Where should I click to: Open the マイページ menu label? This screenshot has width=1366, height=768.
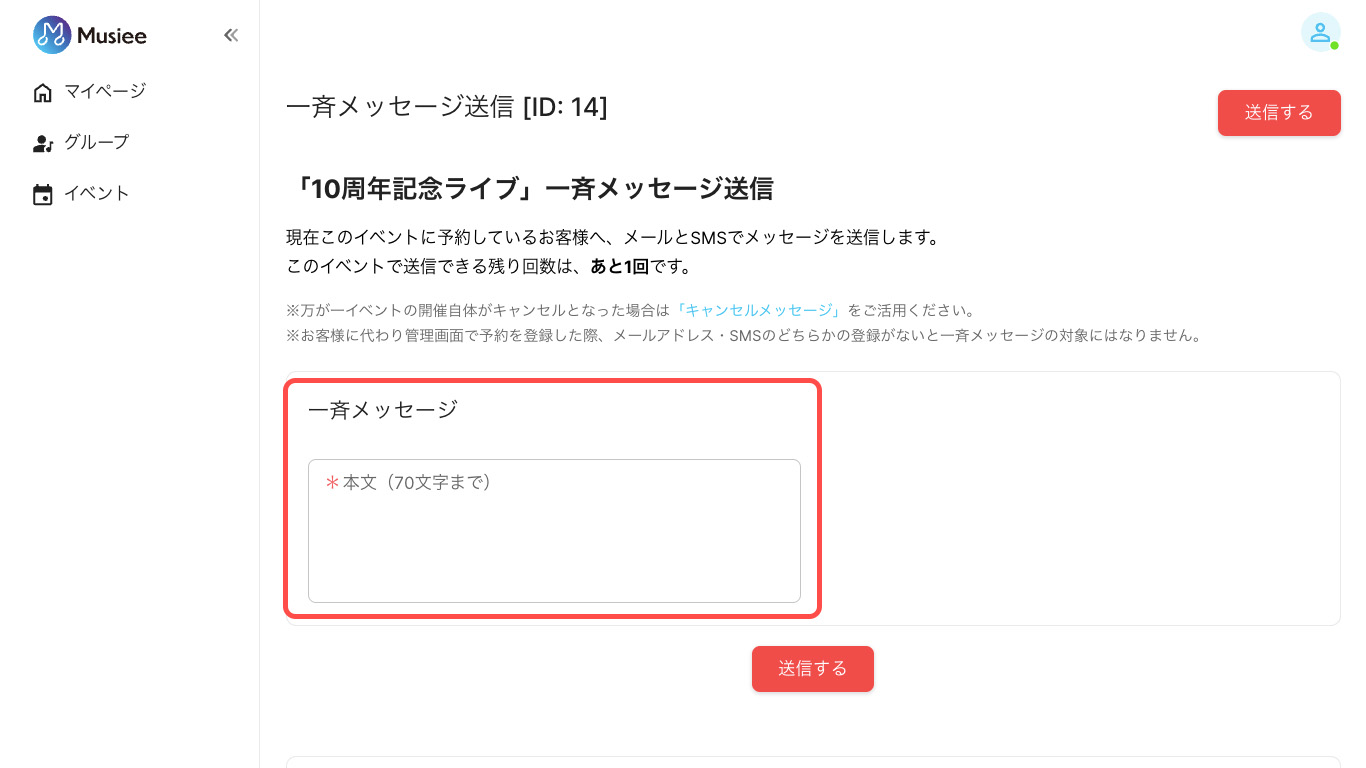tap(105, 91)
